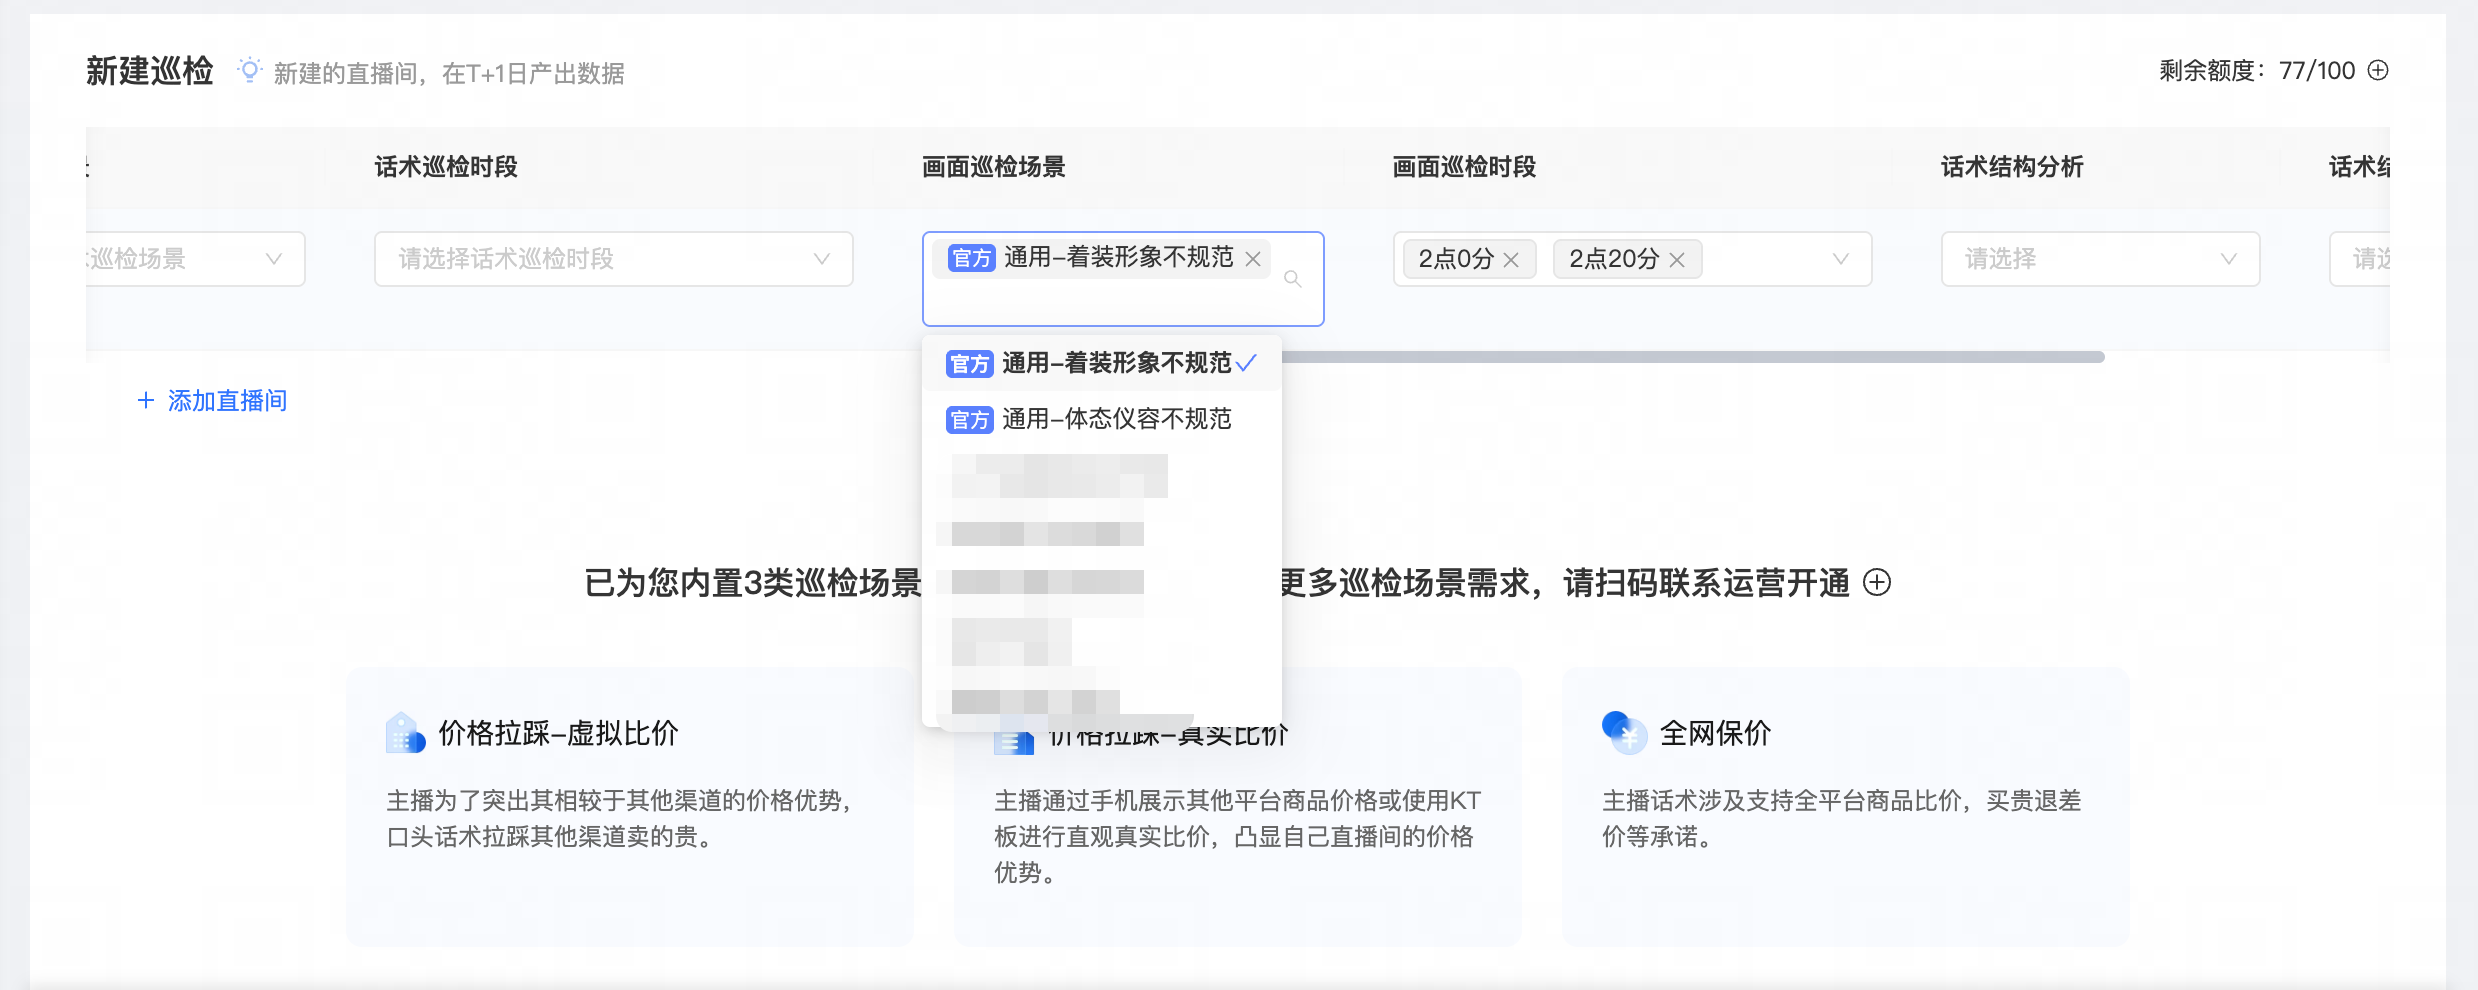Click the lightbulb tip icon next to 新建巡检
This screenshot has height=990, width=2478.
pos(249,70)
